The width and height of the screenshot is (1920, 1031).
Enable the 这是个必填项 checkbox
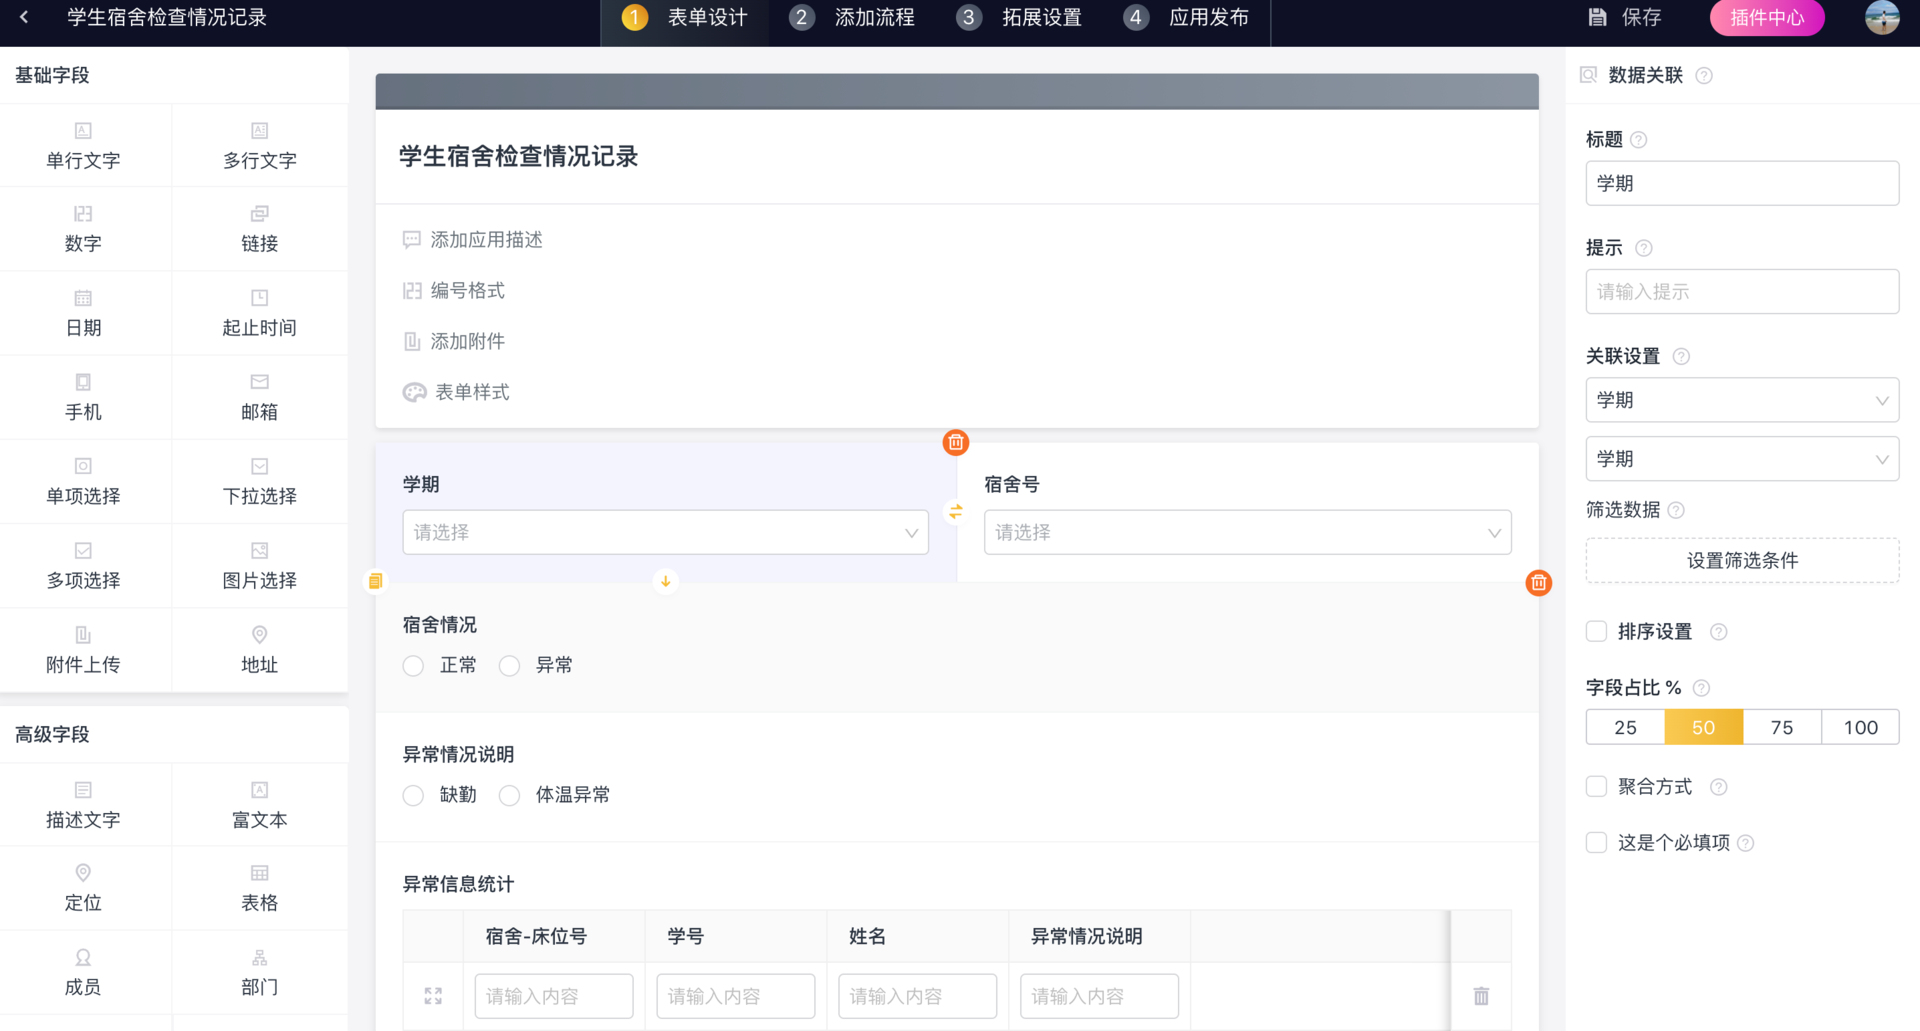[1596, 842]
